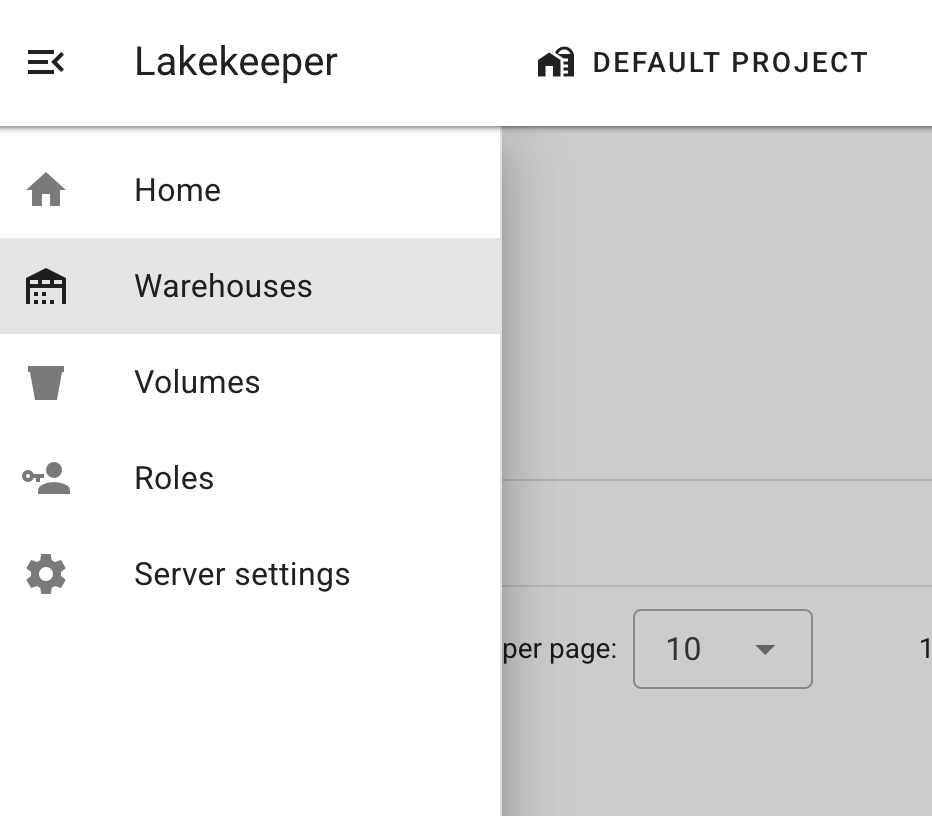Open the Volumes page
Viewport: 932px width, 816px height.
click(x=197, y=383)
